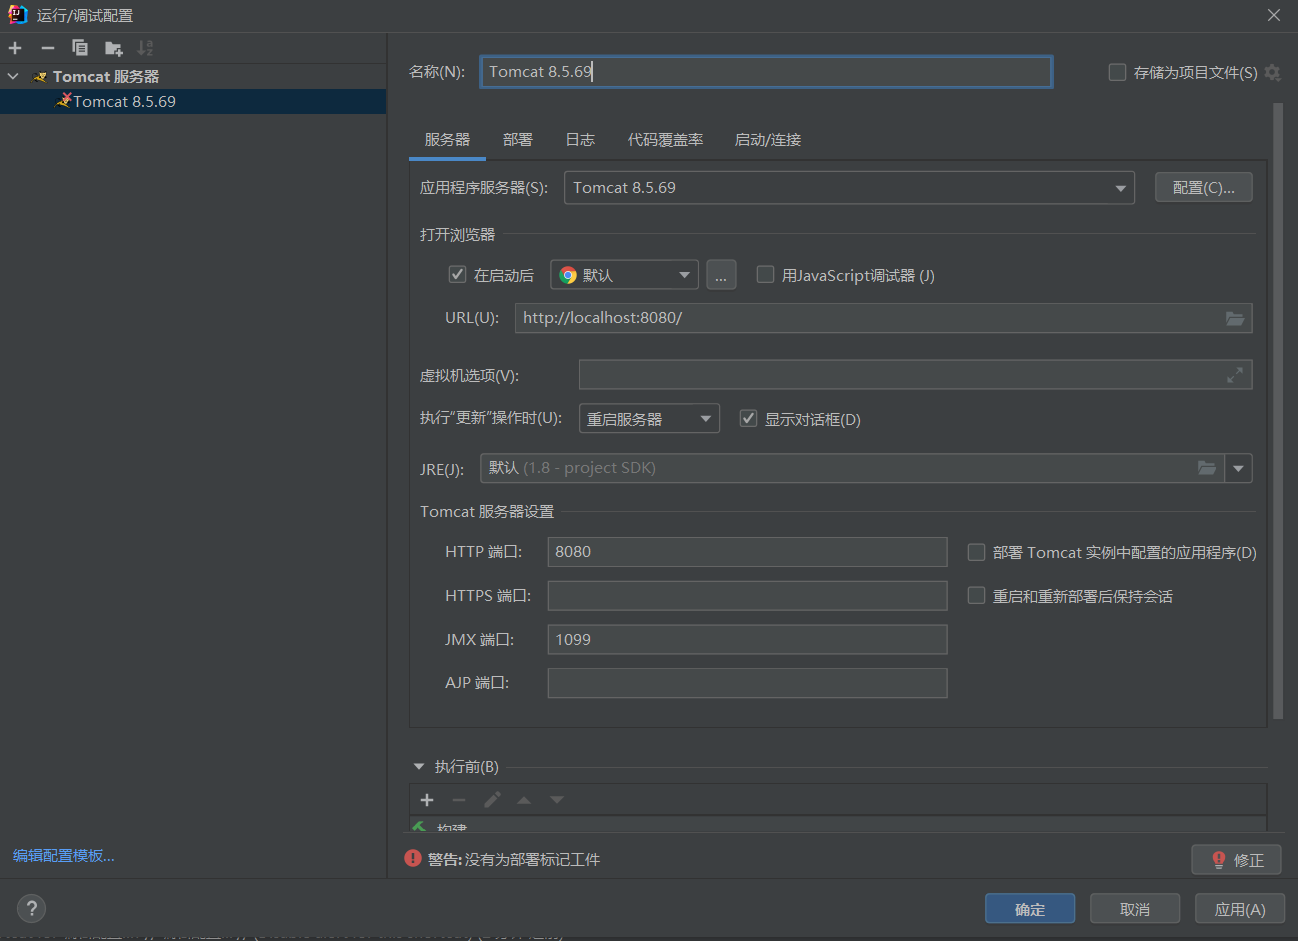Select Tomcat 8.5.69 in the configuration tree
Screen dimensions: 1298x941
[193, 101]
